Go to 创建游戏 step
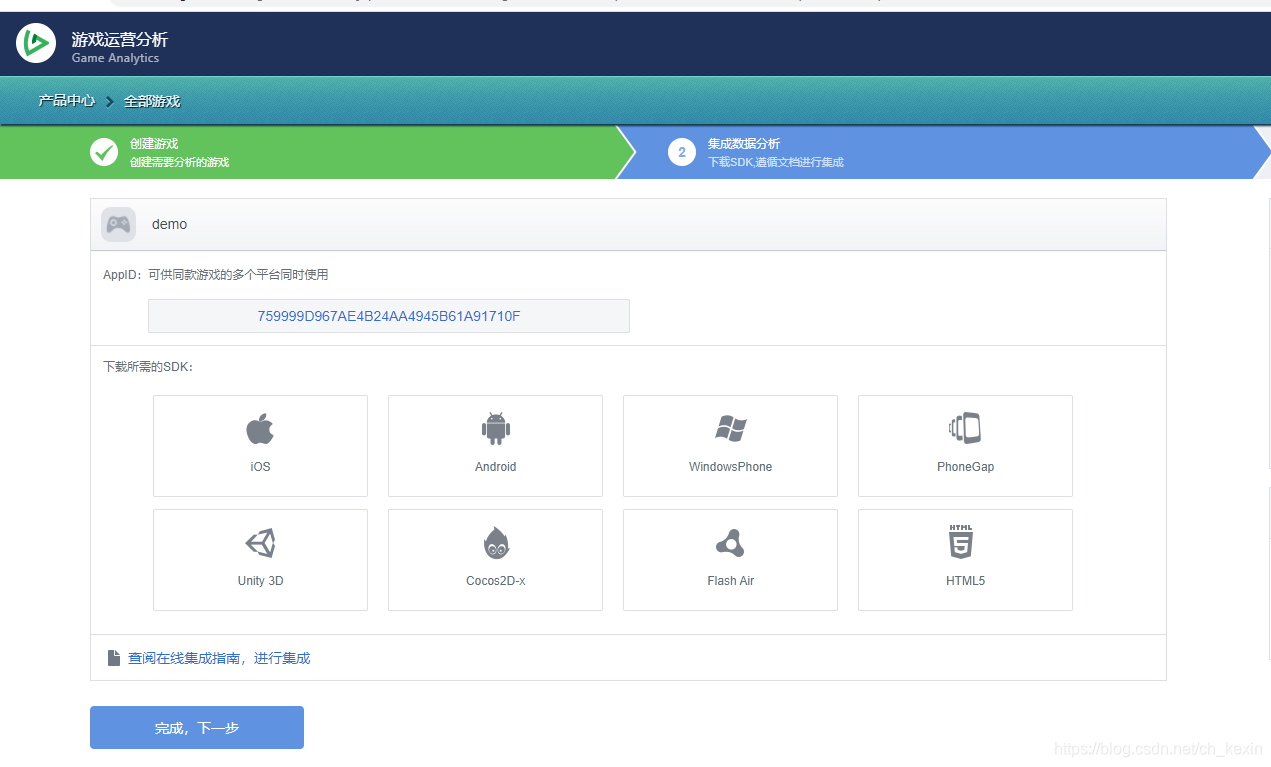 (x=154, y=144)
